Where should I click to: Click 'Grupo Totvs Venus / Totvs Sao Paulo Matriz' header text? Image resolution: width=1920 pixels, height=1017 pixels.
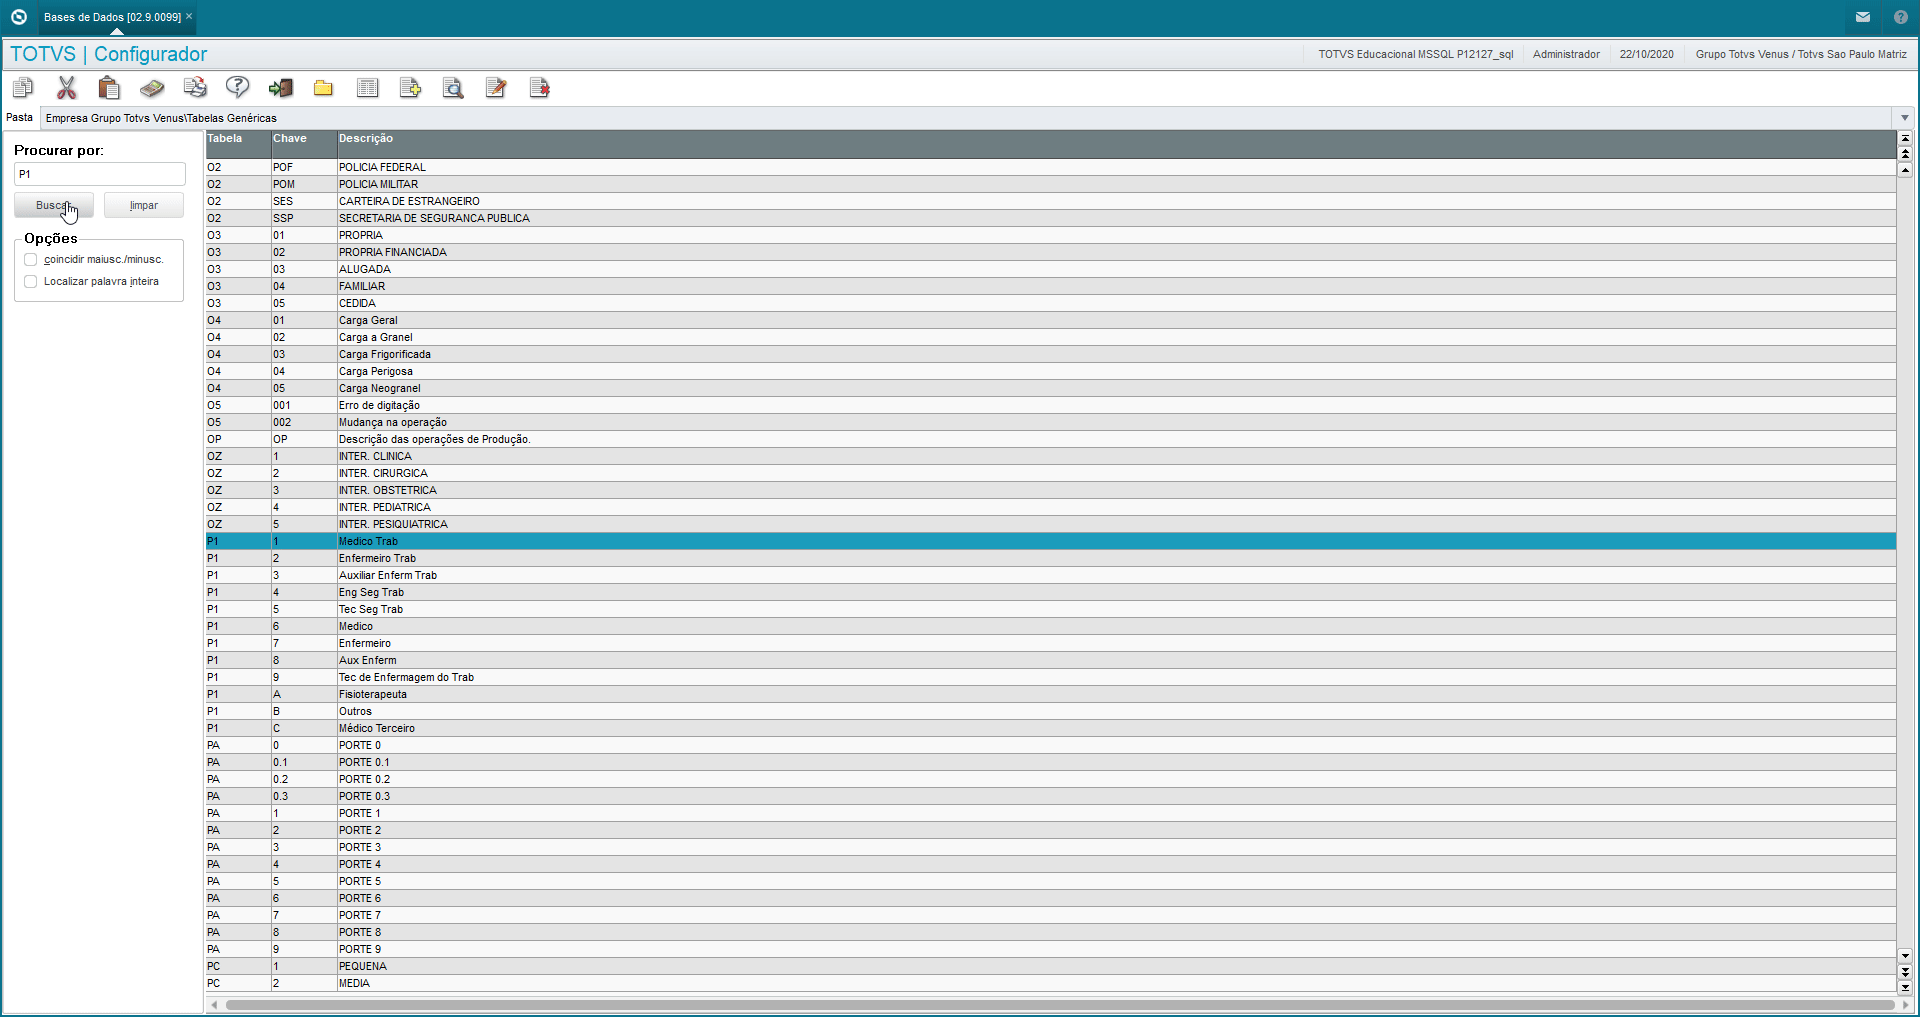point(1801,55)
